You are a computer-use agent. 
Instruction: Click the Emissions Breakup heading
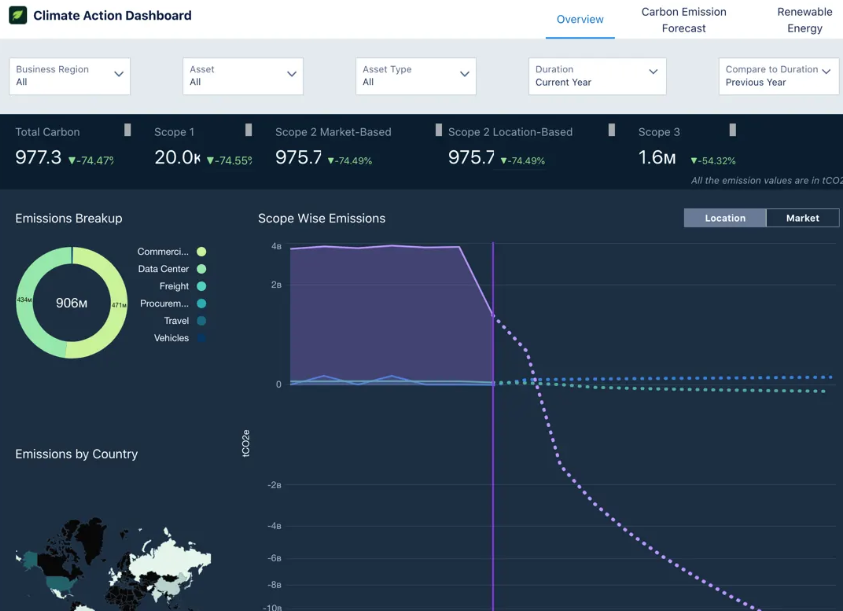69,218
